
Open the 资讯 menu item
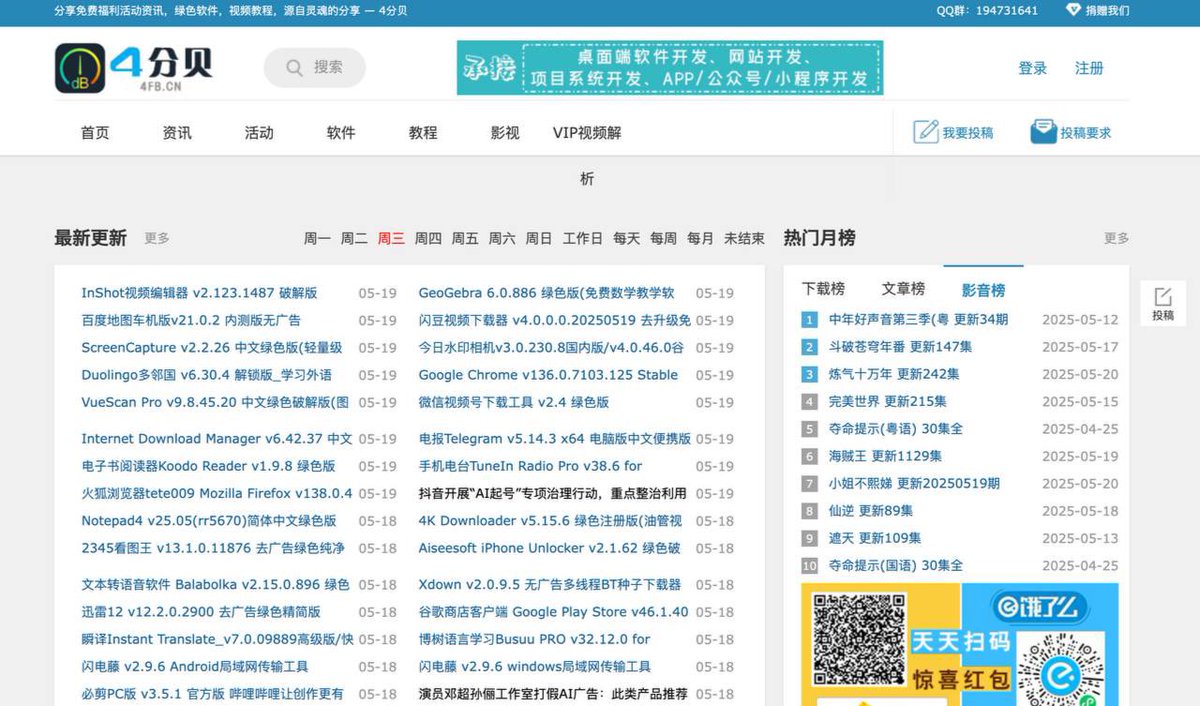pos(177,133)
